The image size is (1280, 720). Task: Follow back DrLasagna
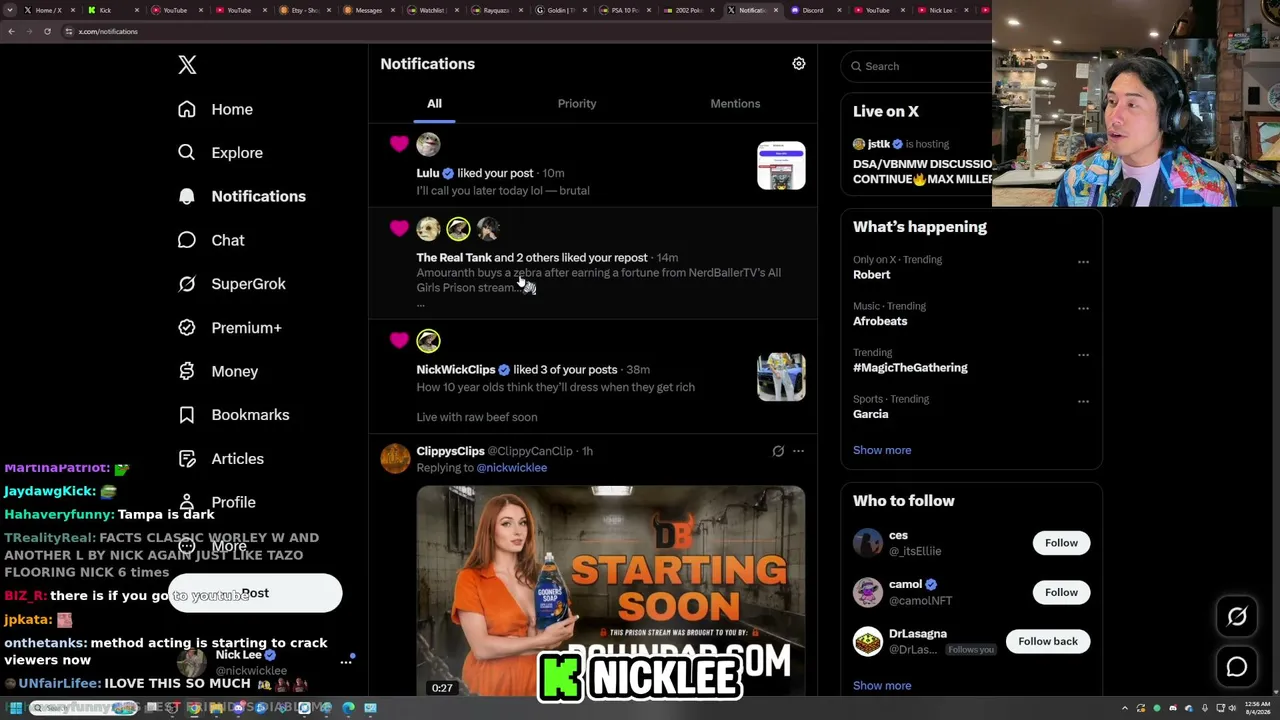[x=1048, y=641]
